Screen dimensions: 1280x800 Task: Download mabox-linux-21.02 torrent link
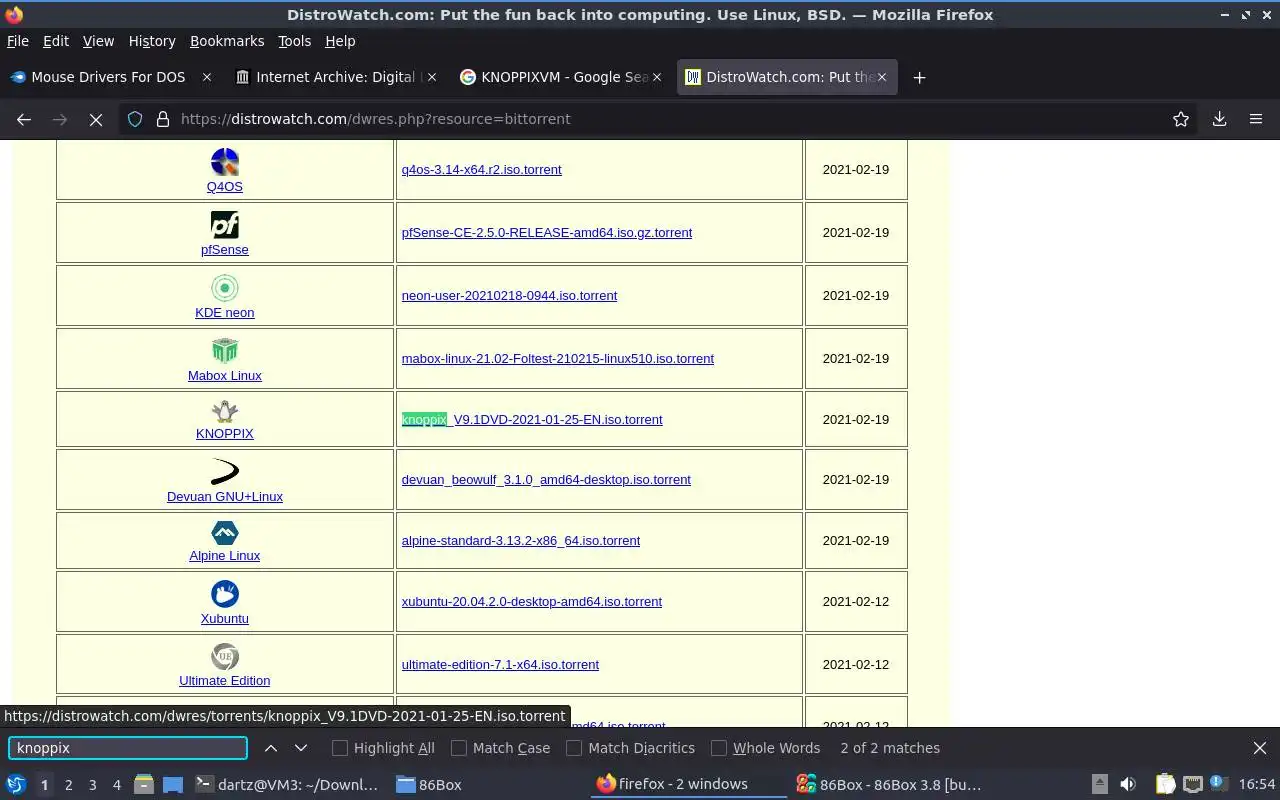(x=558, y=359)
